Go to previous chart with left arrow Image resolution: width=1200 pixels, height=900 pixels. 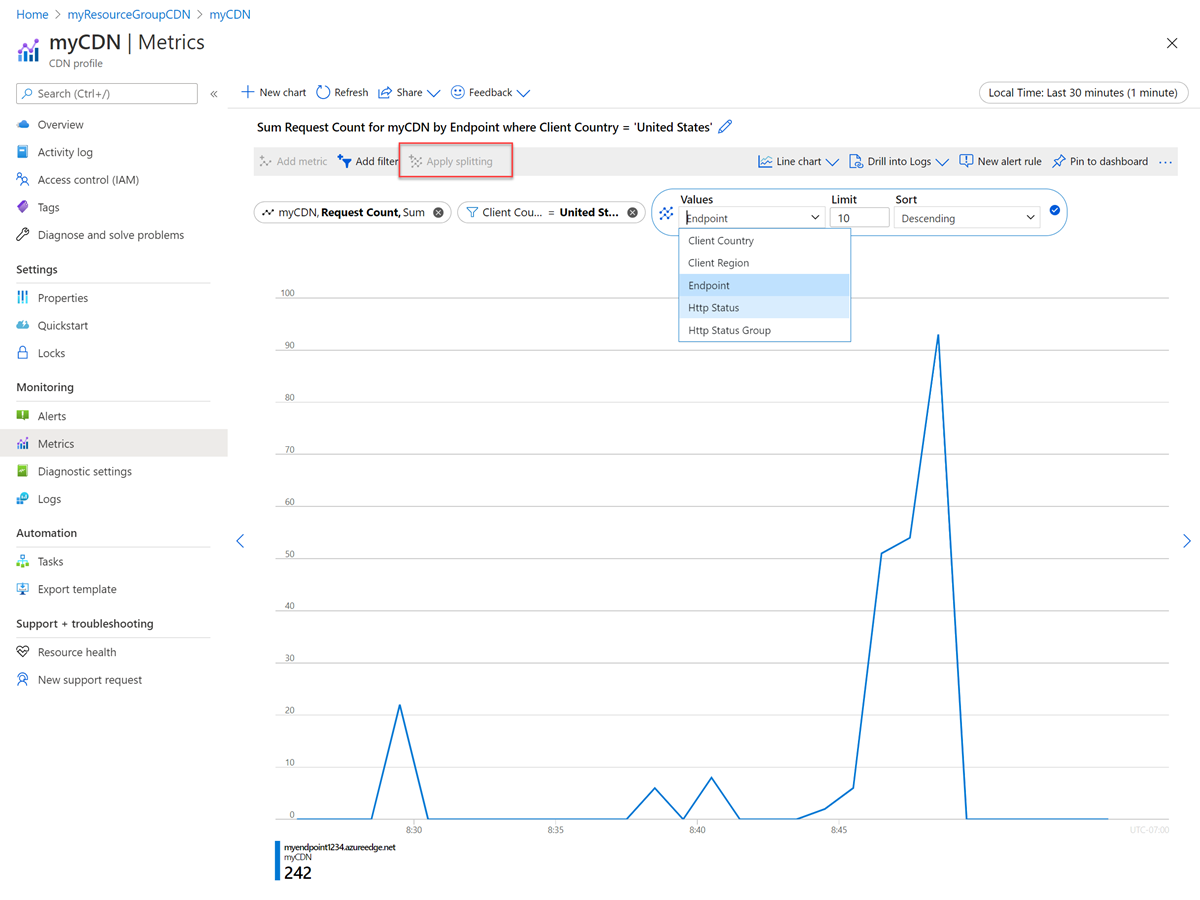click(240, 541)
